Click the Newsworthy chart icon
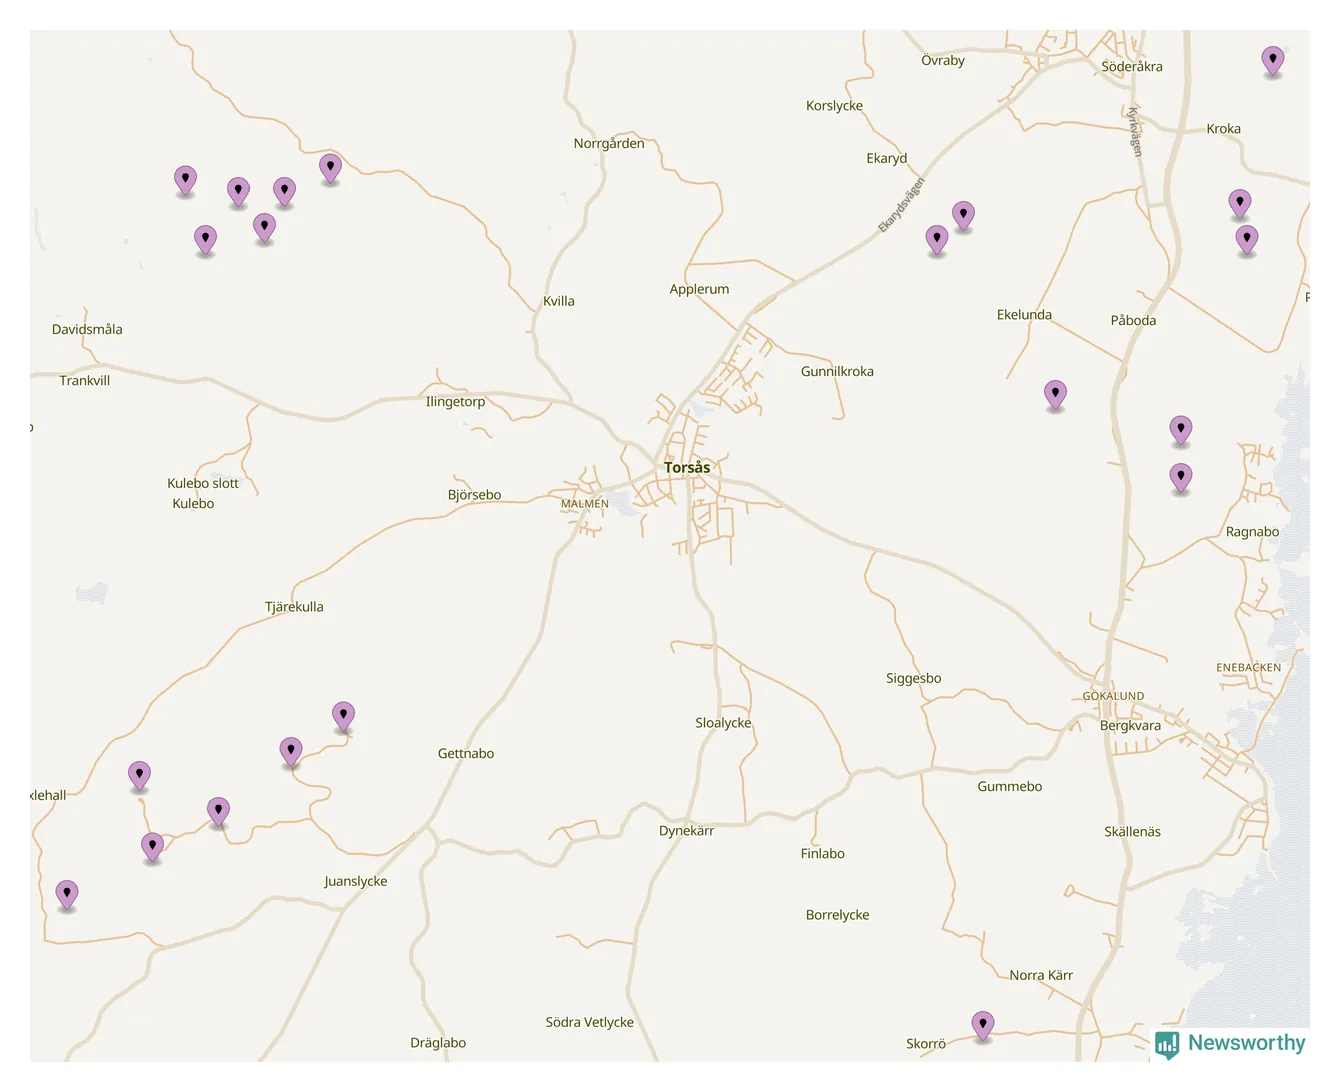This screenshot has width=1340, height=1092. 1166,1045
